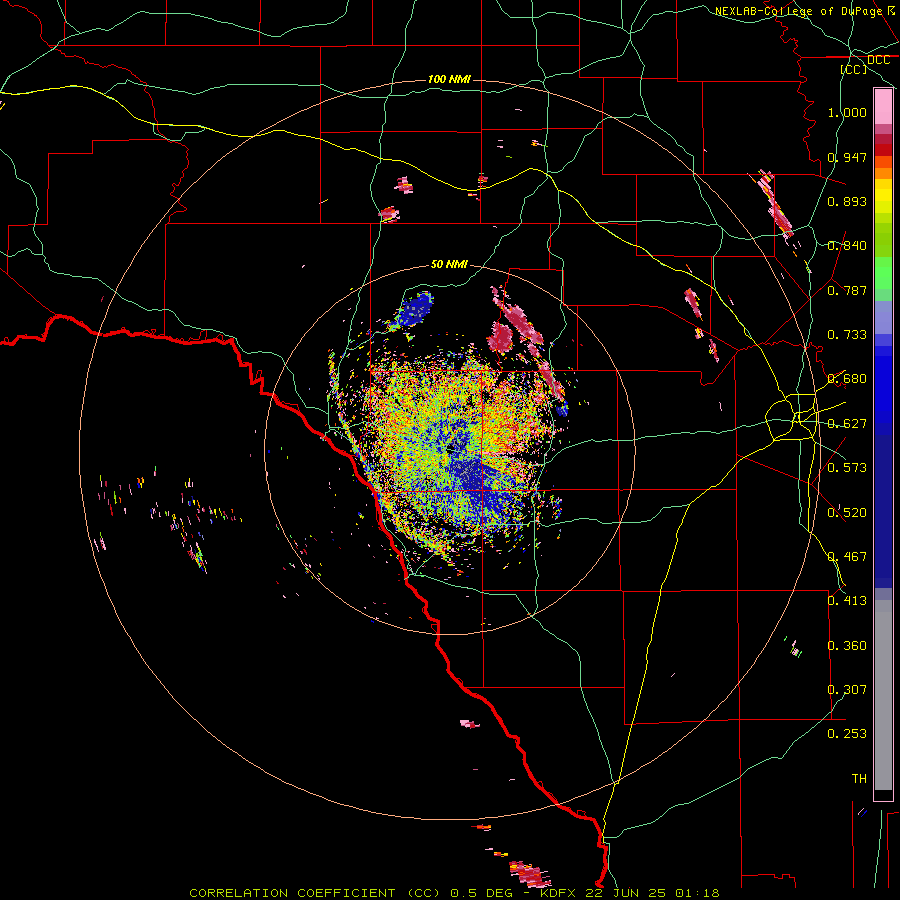Image resolution: width=900 pixels, height=900 pixels.
Task: Click the NEXLAB-College of DuPage credit text
Action: [798, 11]
